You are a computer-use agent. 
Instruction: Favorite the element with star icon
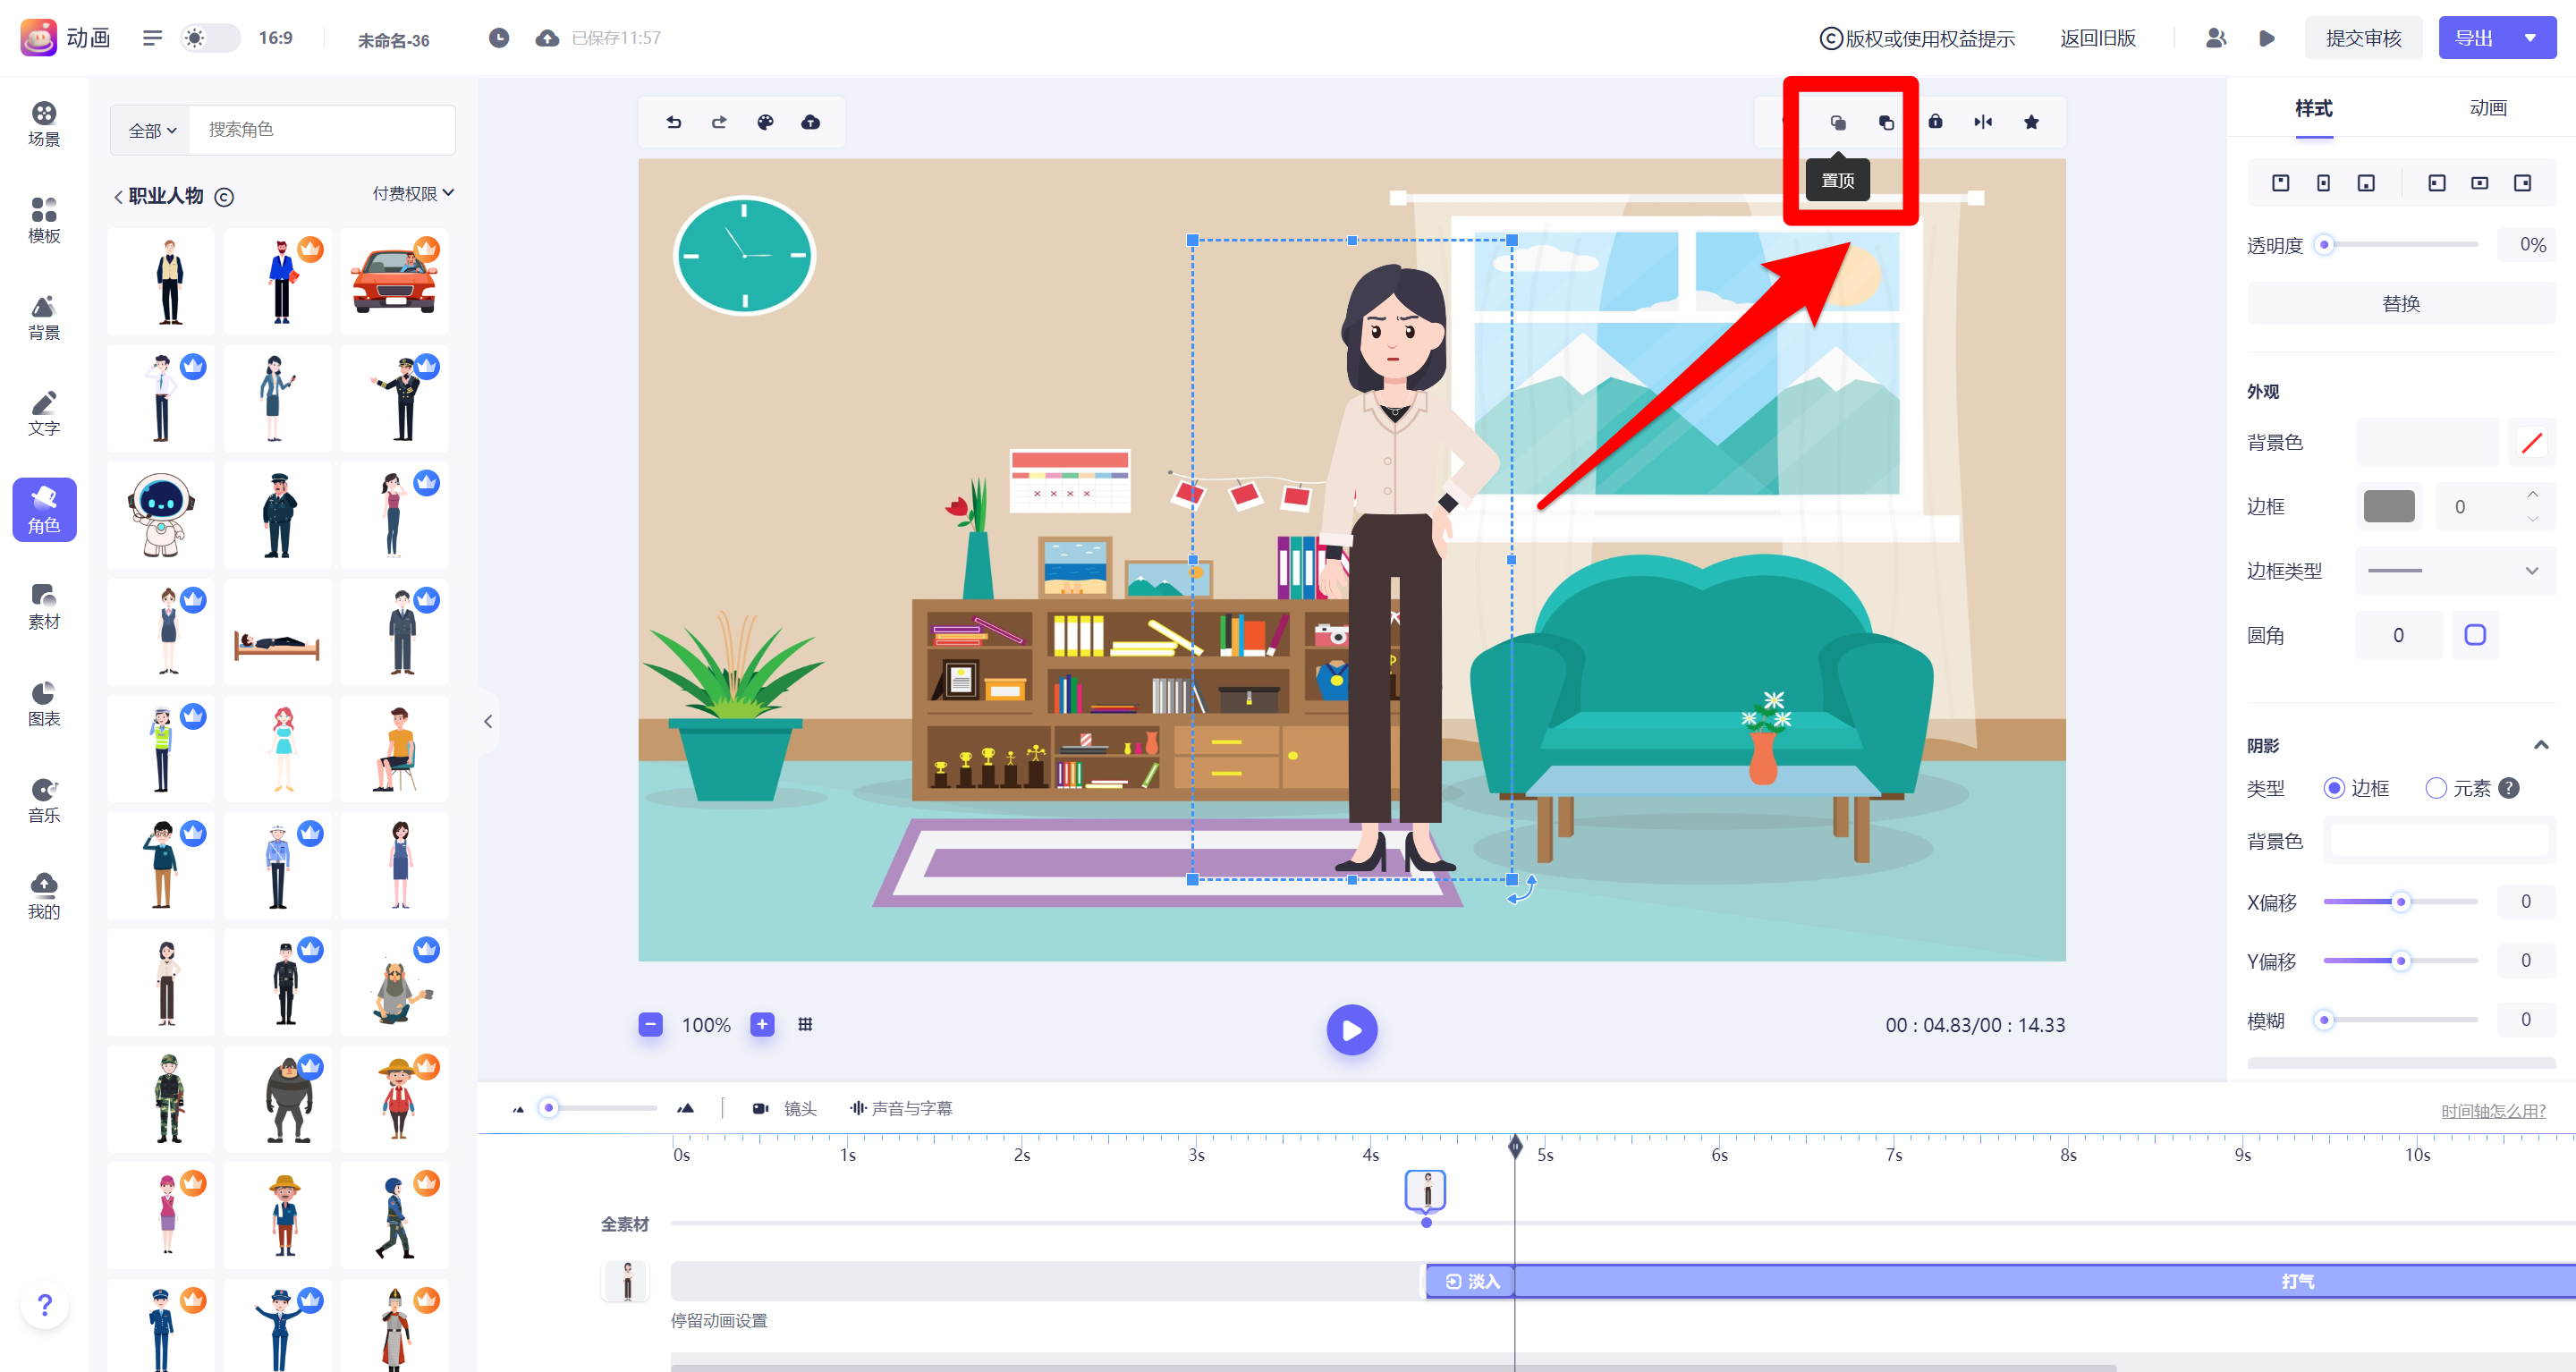[2031, 122]
